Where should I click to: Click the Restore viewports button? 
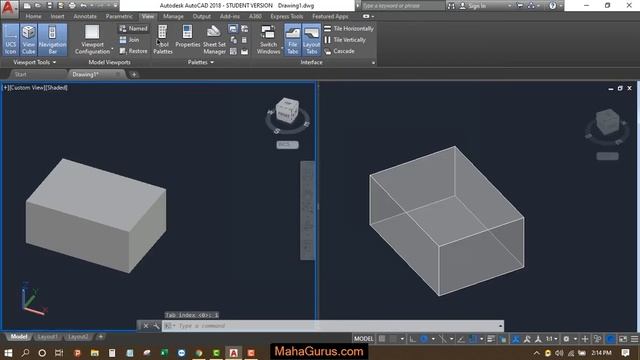point(133,51)
